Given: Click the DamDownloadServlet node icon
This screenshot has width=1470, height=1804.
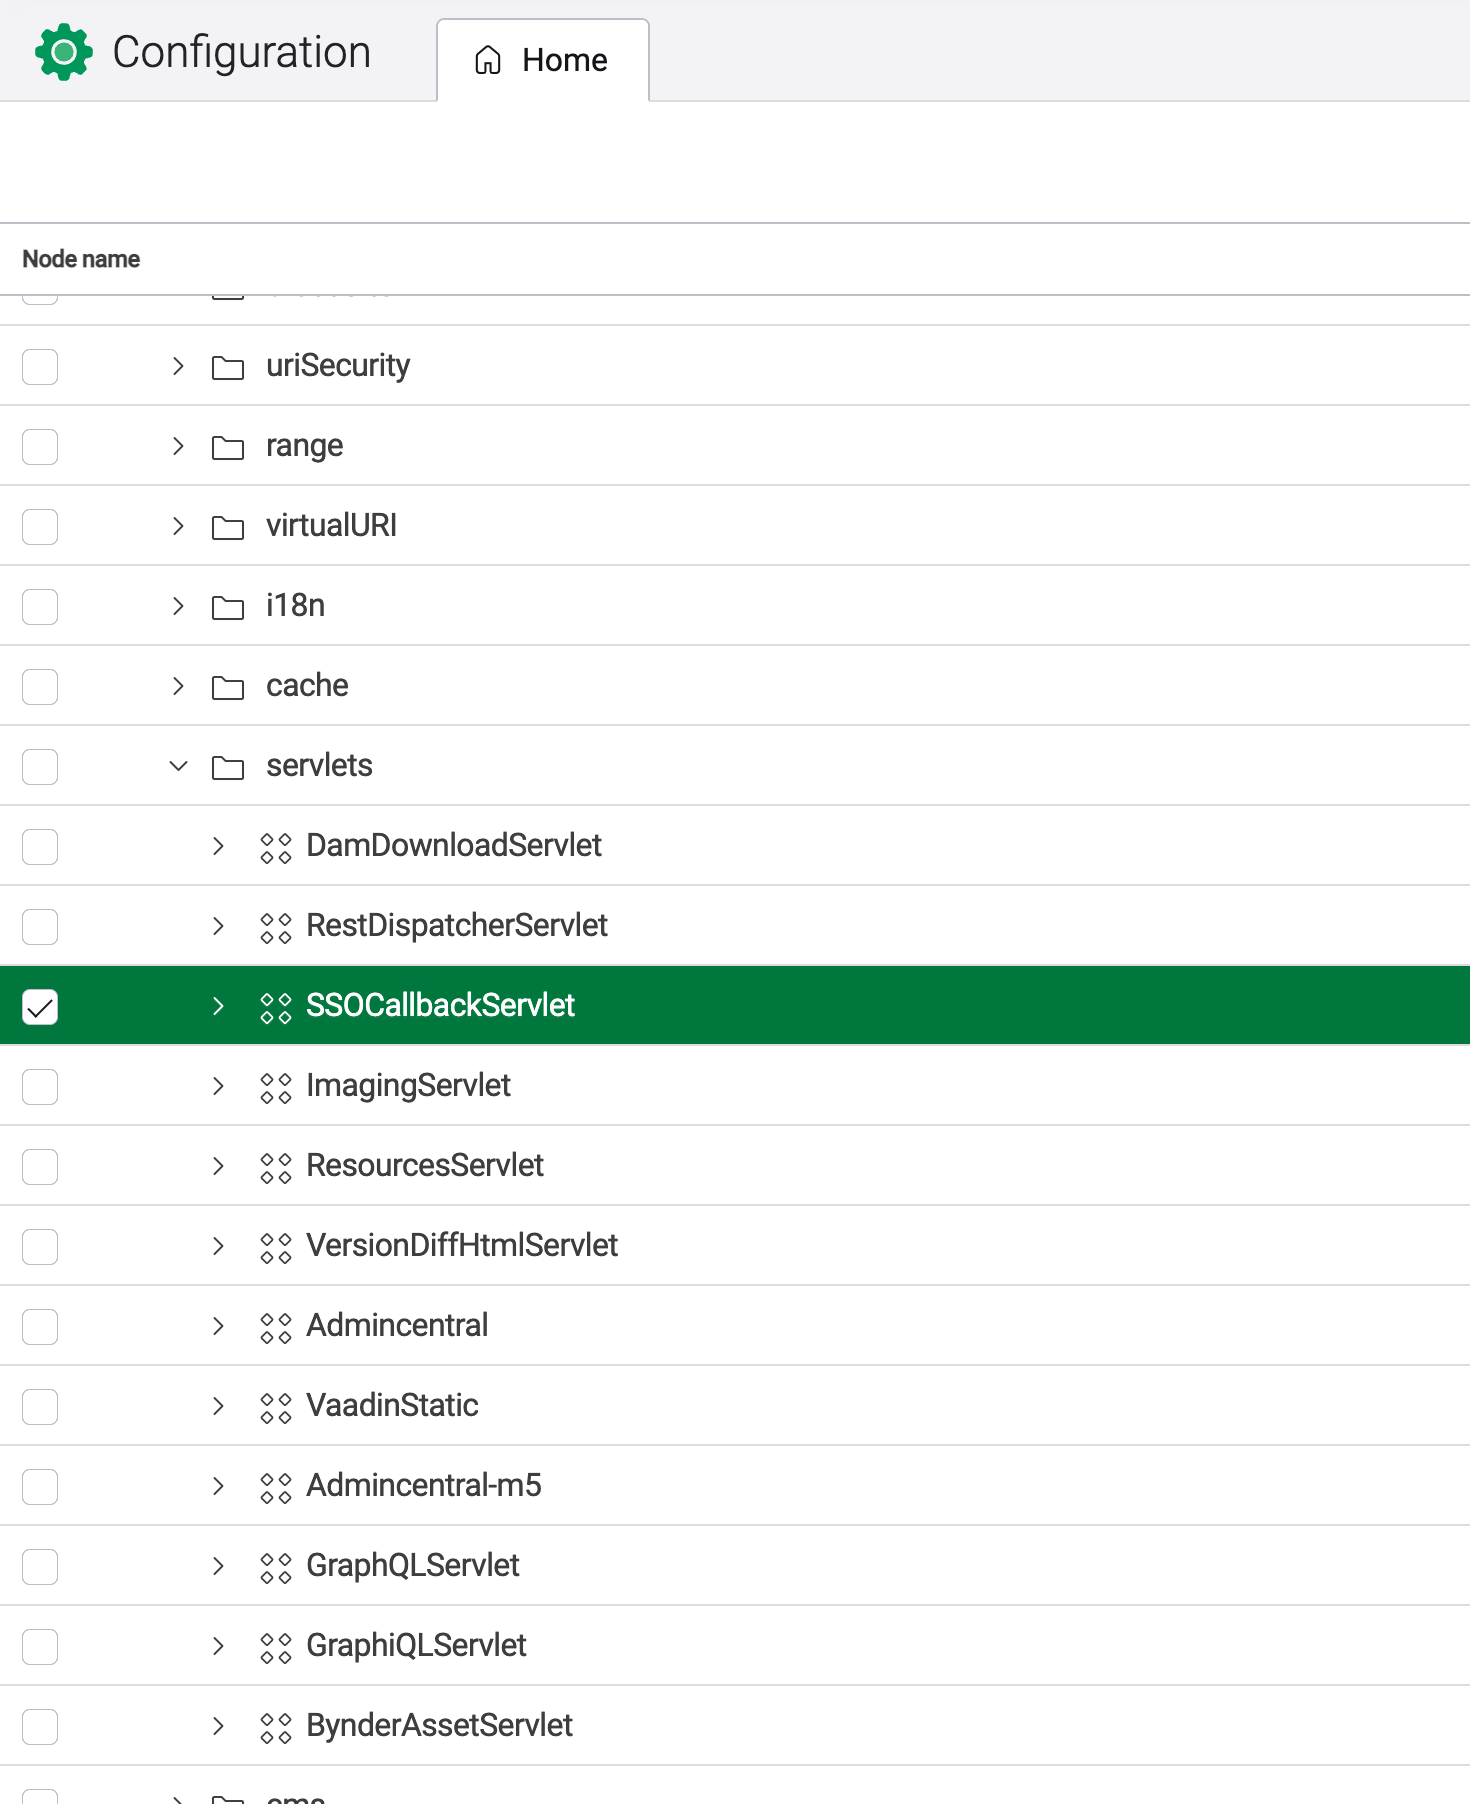Looking at the screenshot, I should tap(276, 847).
